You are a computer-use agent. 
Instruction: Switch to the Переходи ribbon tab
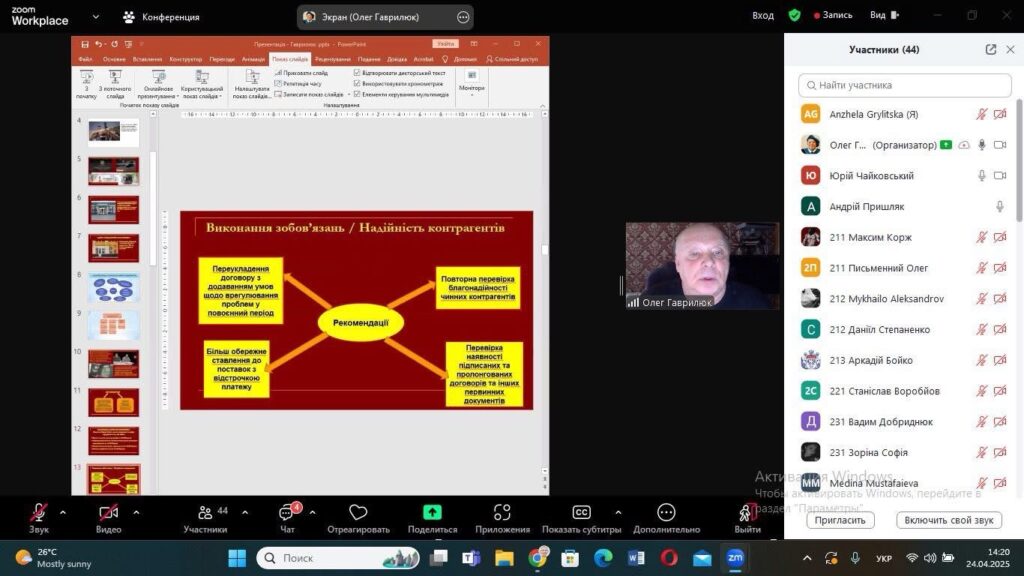click(x=224, y=59)
